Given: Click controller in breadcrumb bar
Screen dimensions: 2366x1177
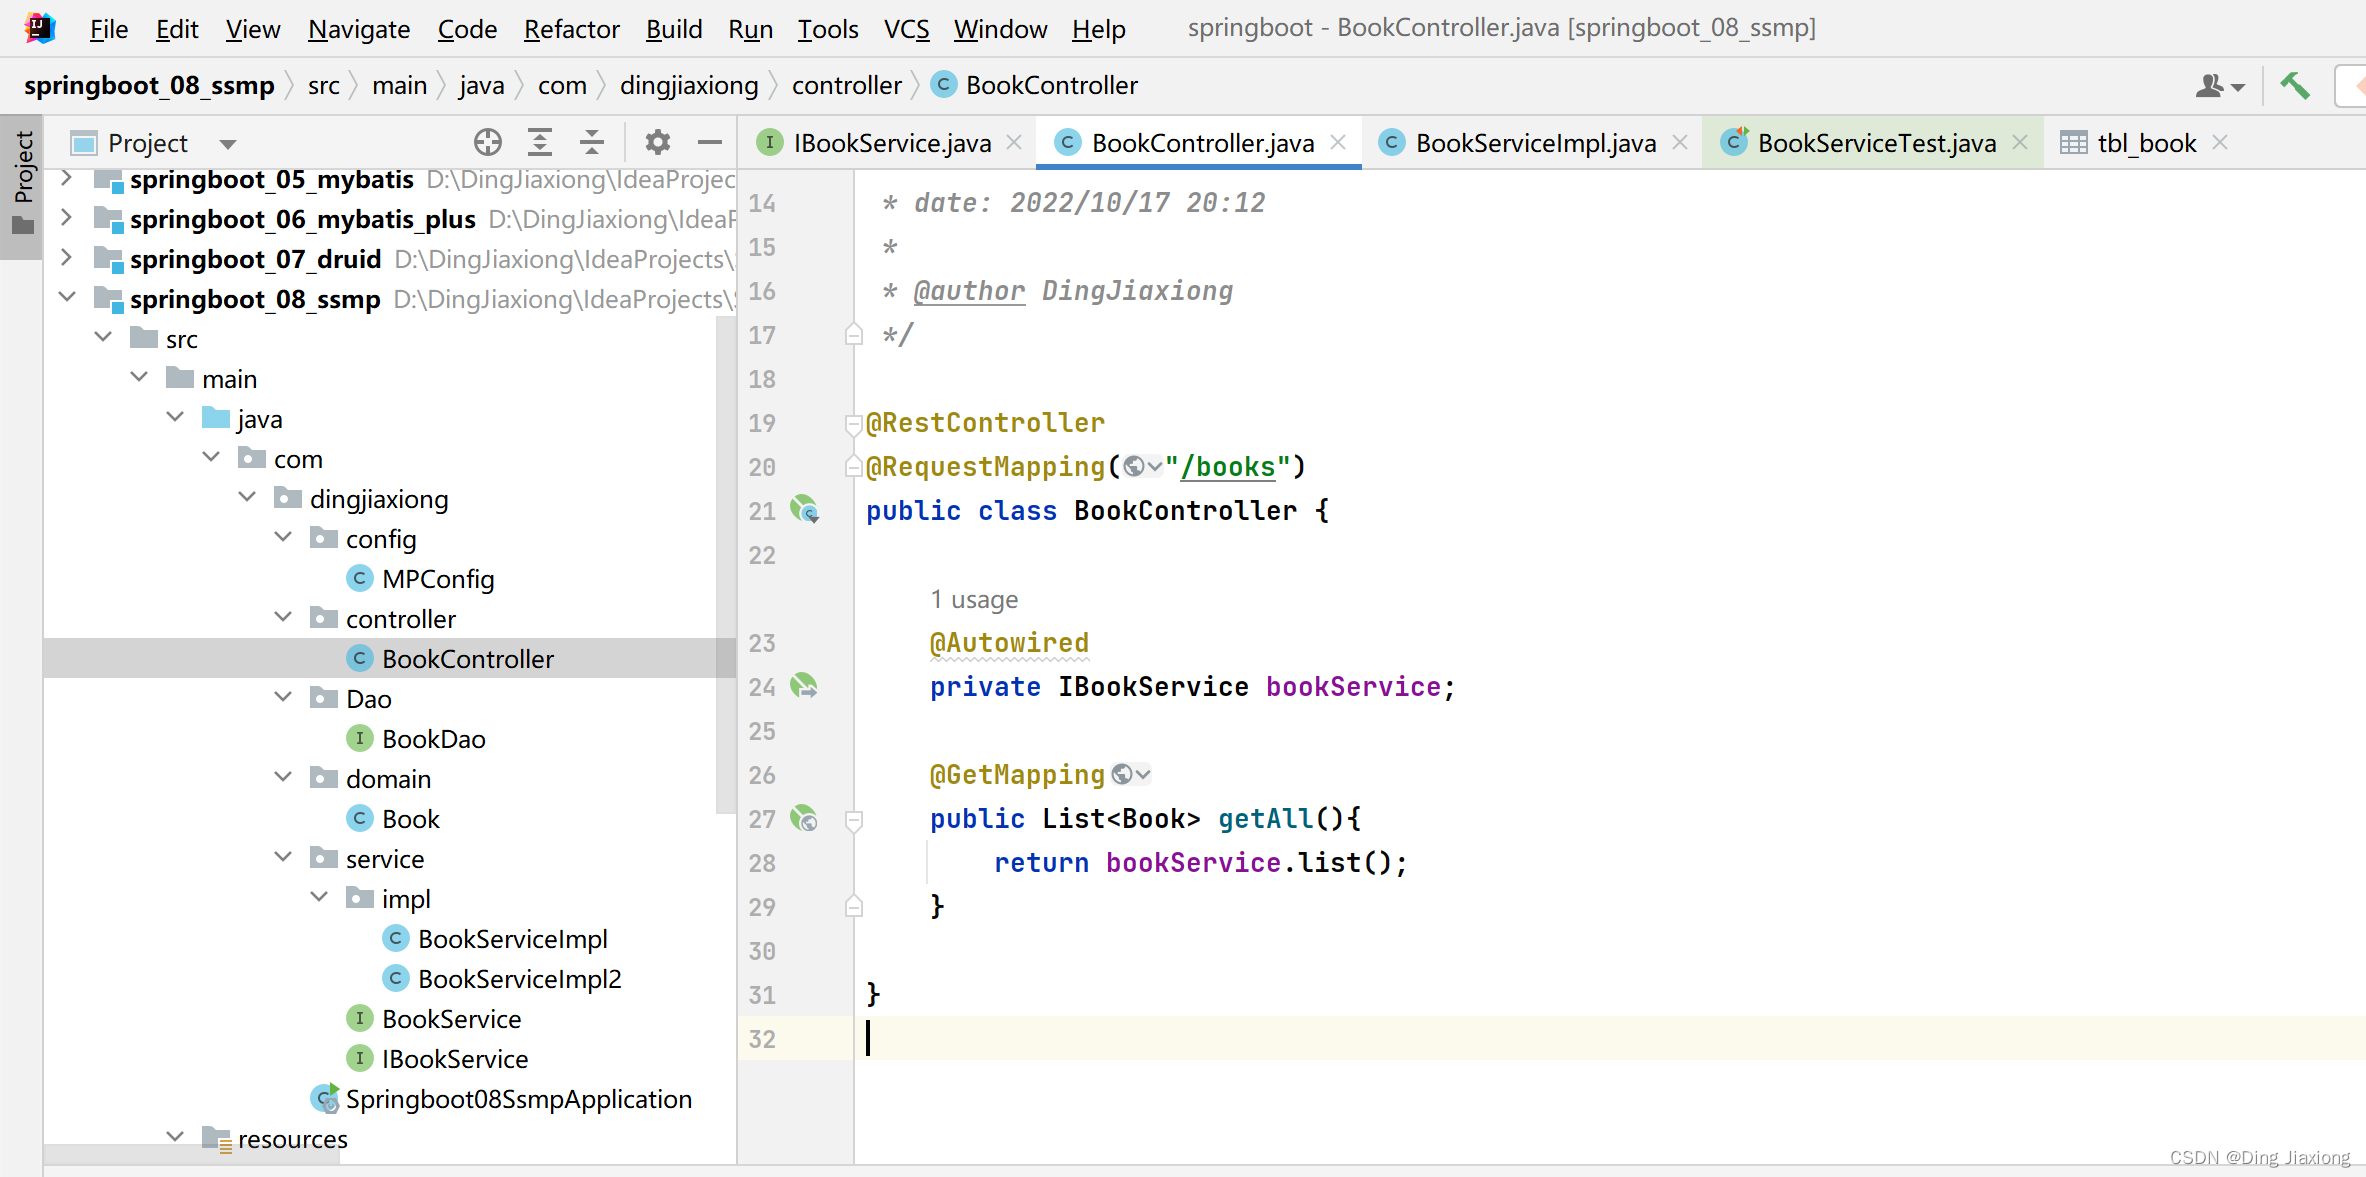Looking at the screenshot, I should coord(847,86).
